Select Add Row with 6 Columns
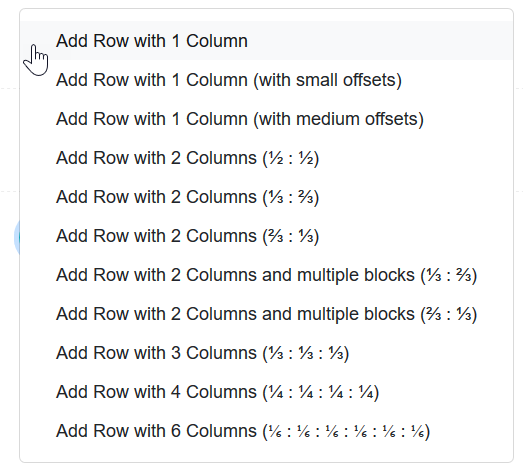The width and height of the screenshot is (523, 474). (266, 431)
